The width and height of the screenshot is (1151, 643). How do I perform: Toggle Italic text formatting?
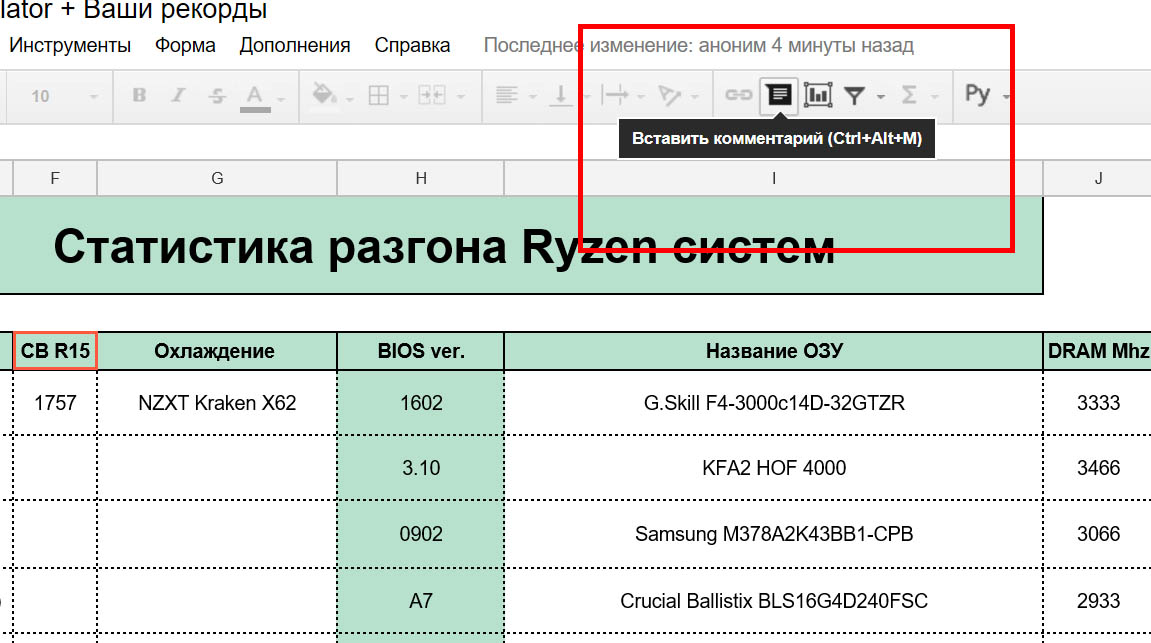click(x=178, y=95)
